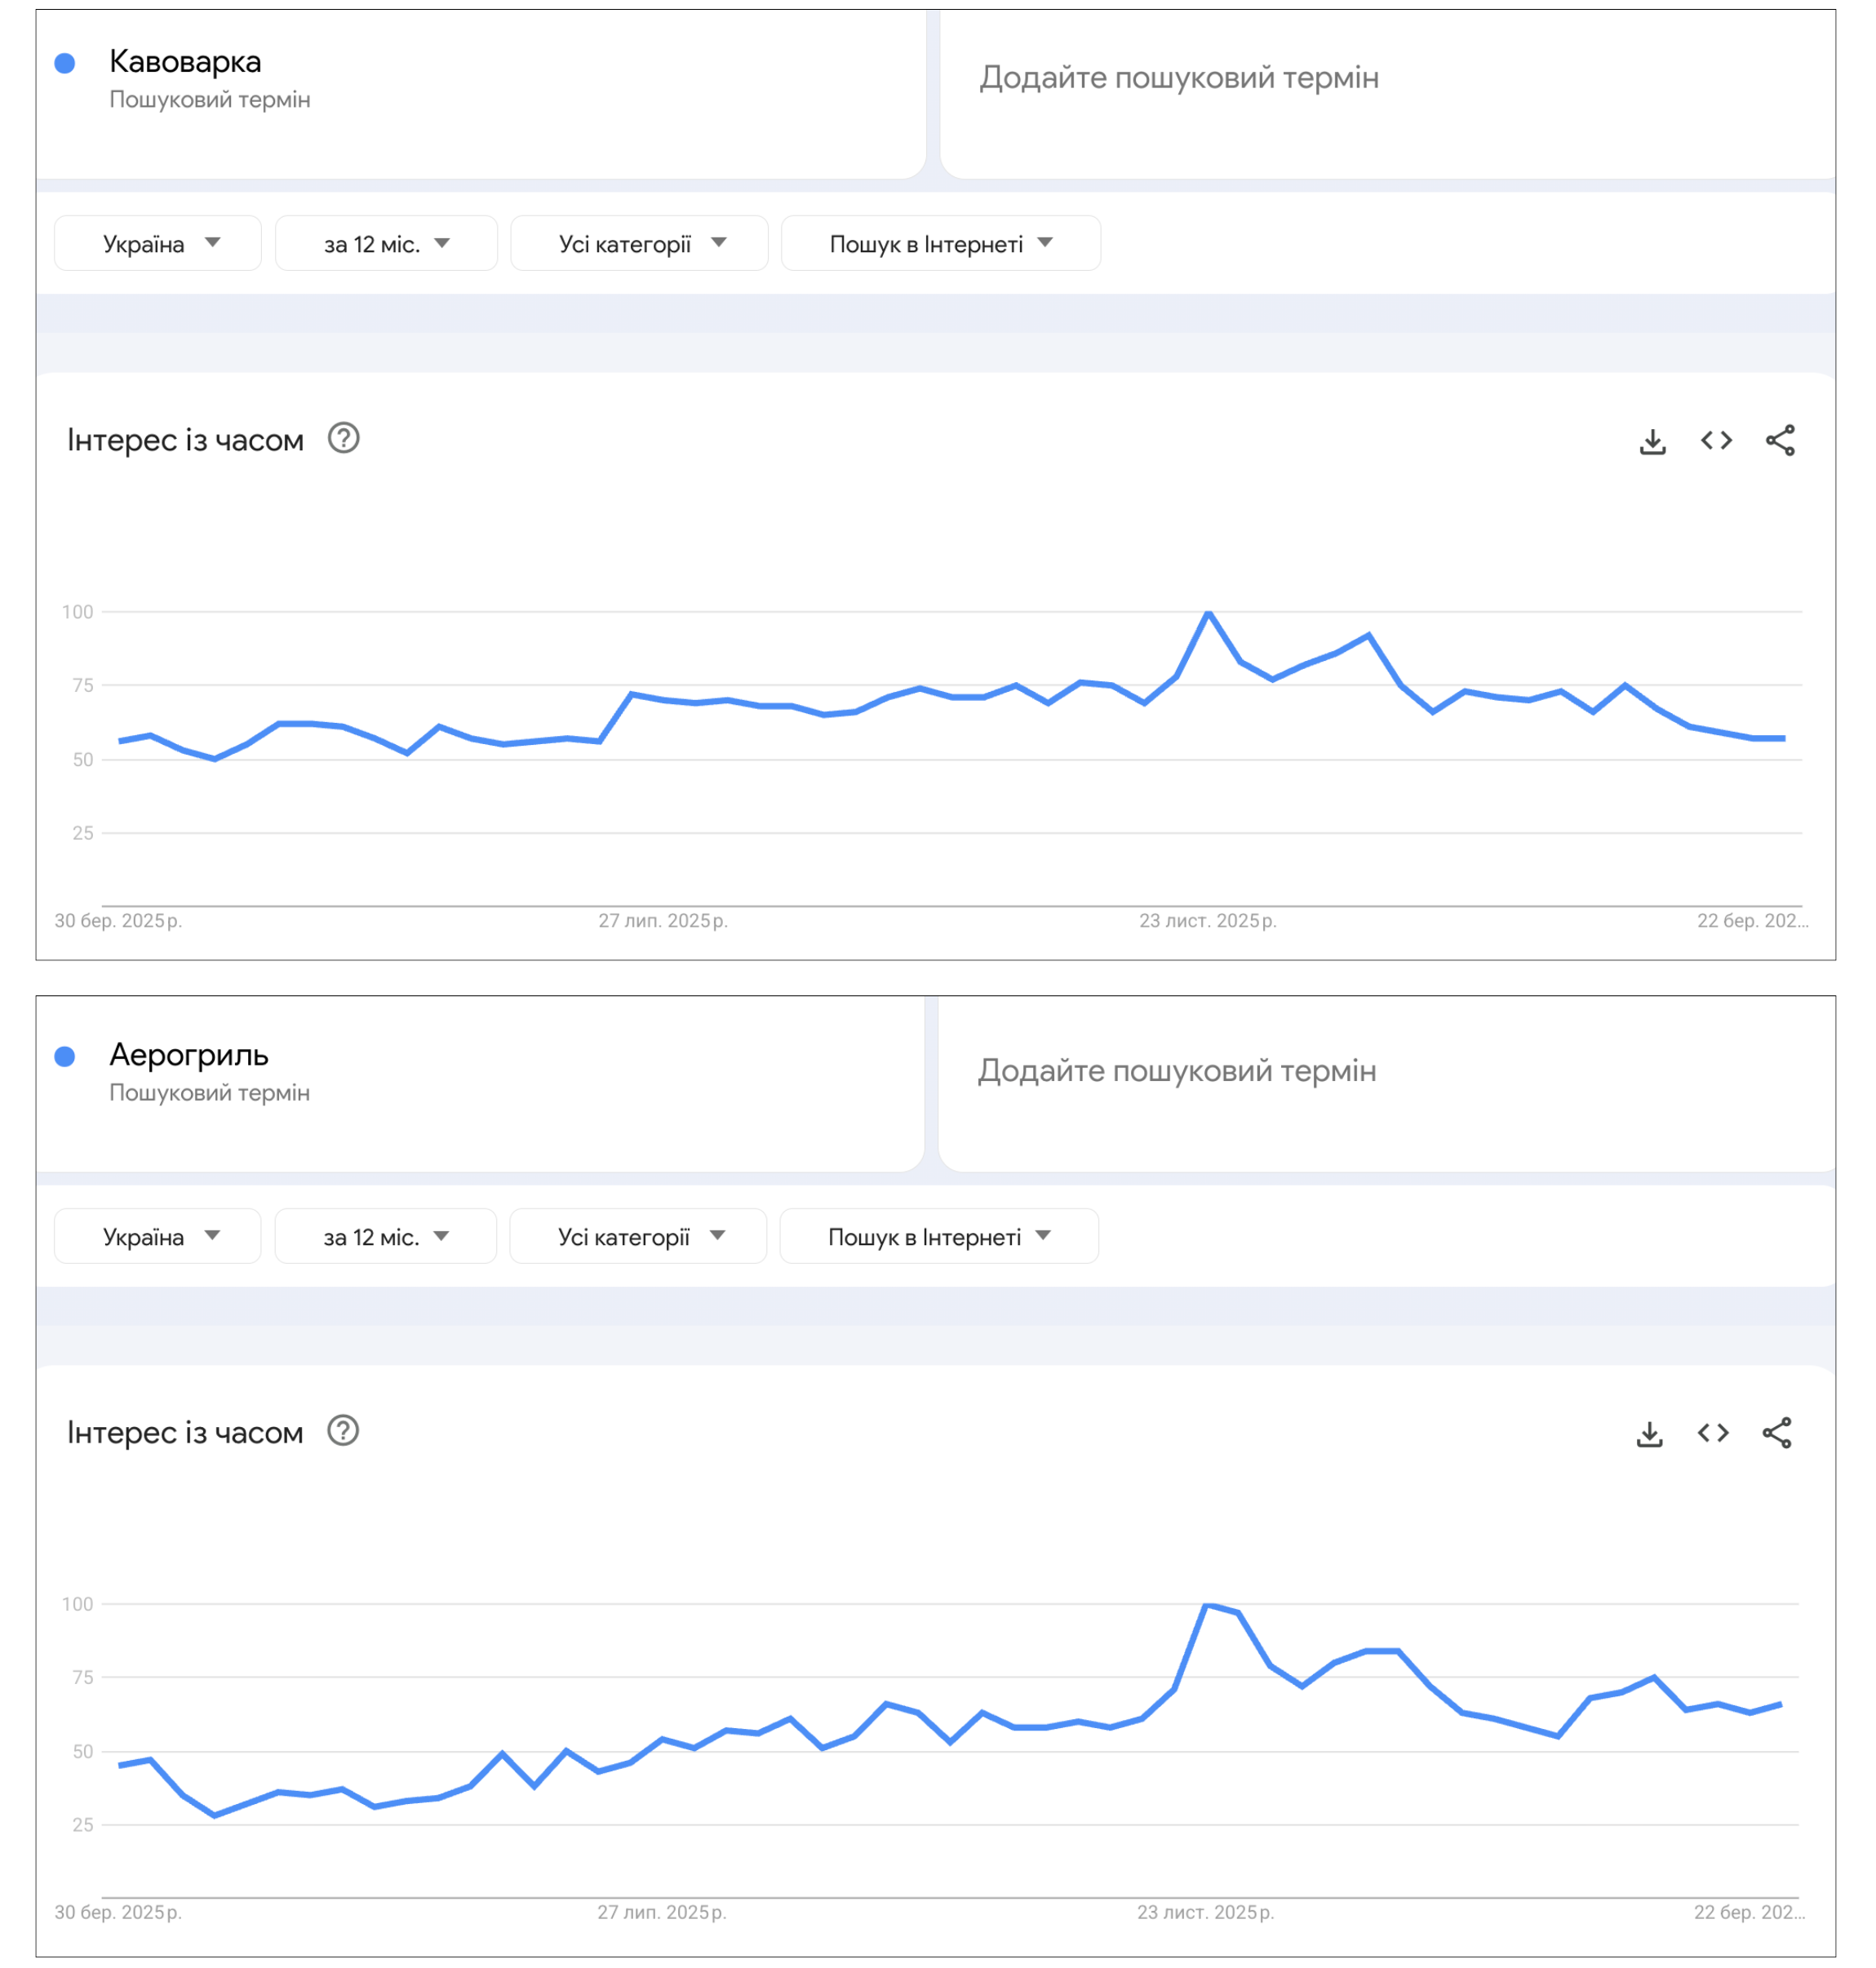Open embed code for the Аерогриль chart

[x=1714, y=1432]
